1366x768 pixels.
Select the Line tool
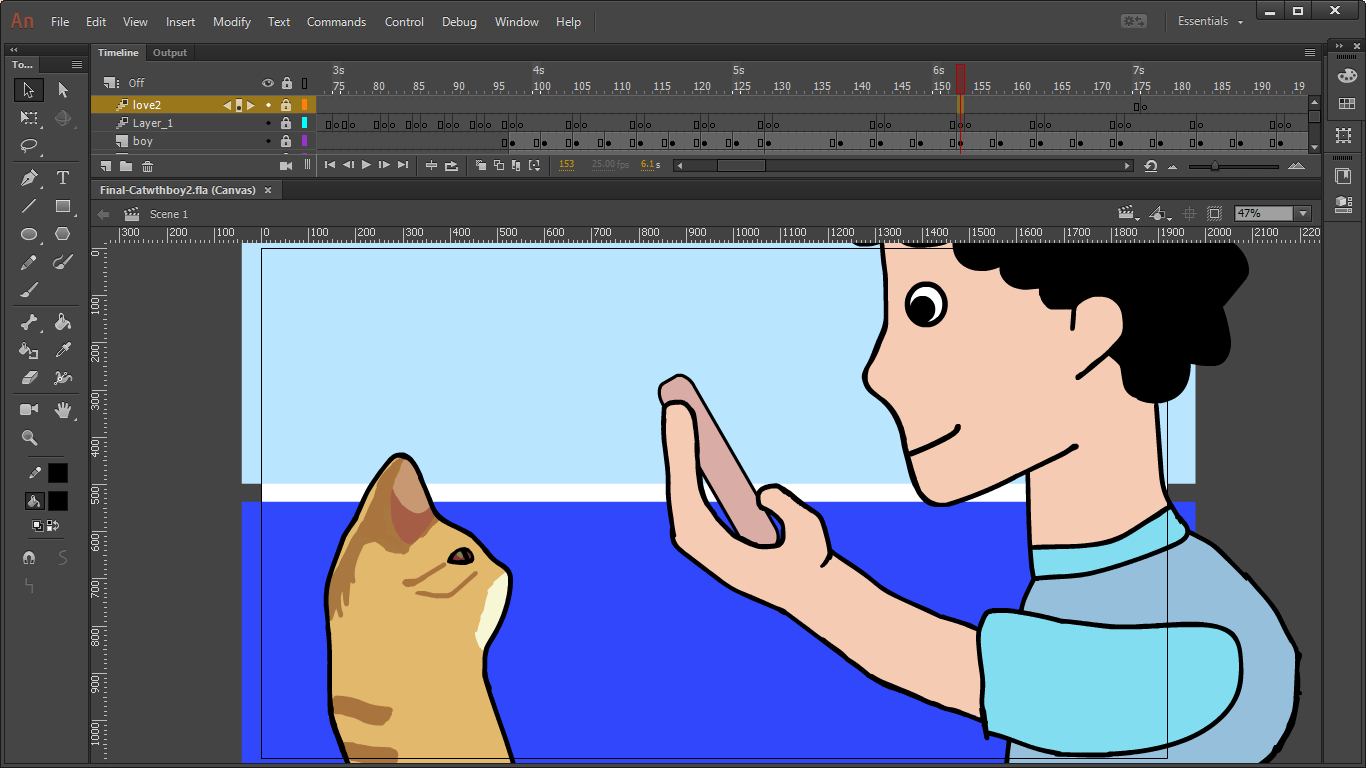click(x=29, y=206)
